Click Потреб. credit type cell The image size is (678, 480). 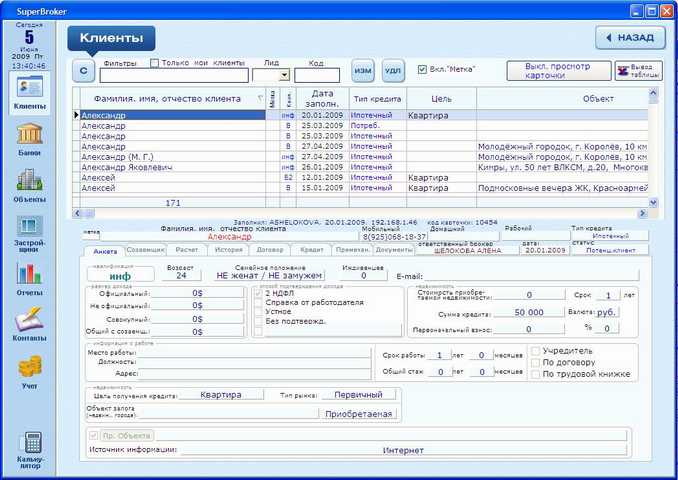tap(377, 126)
